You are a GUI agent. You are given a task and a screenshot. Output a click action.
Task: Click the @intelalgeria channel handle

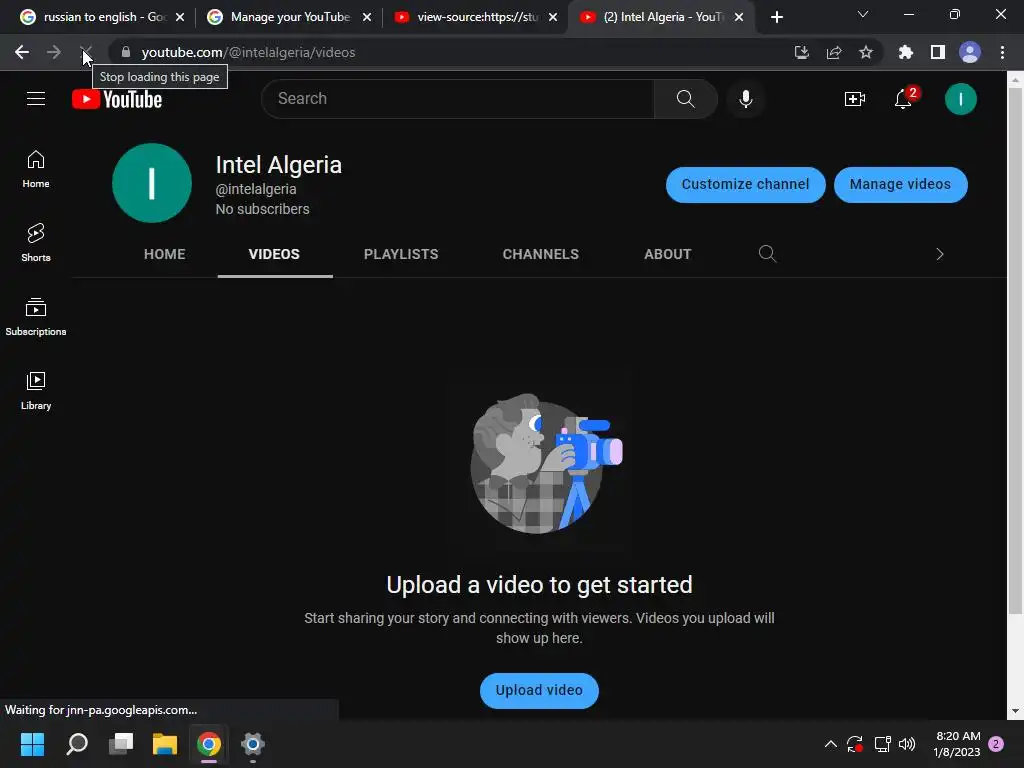click(256, 189)
